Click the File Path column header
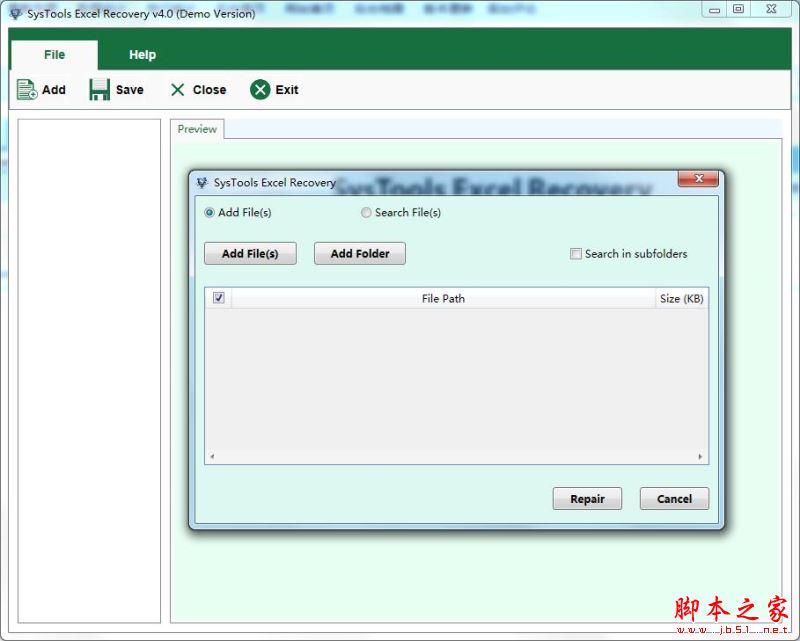Viewport: 800px width, 641px height. (443, 298)
